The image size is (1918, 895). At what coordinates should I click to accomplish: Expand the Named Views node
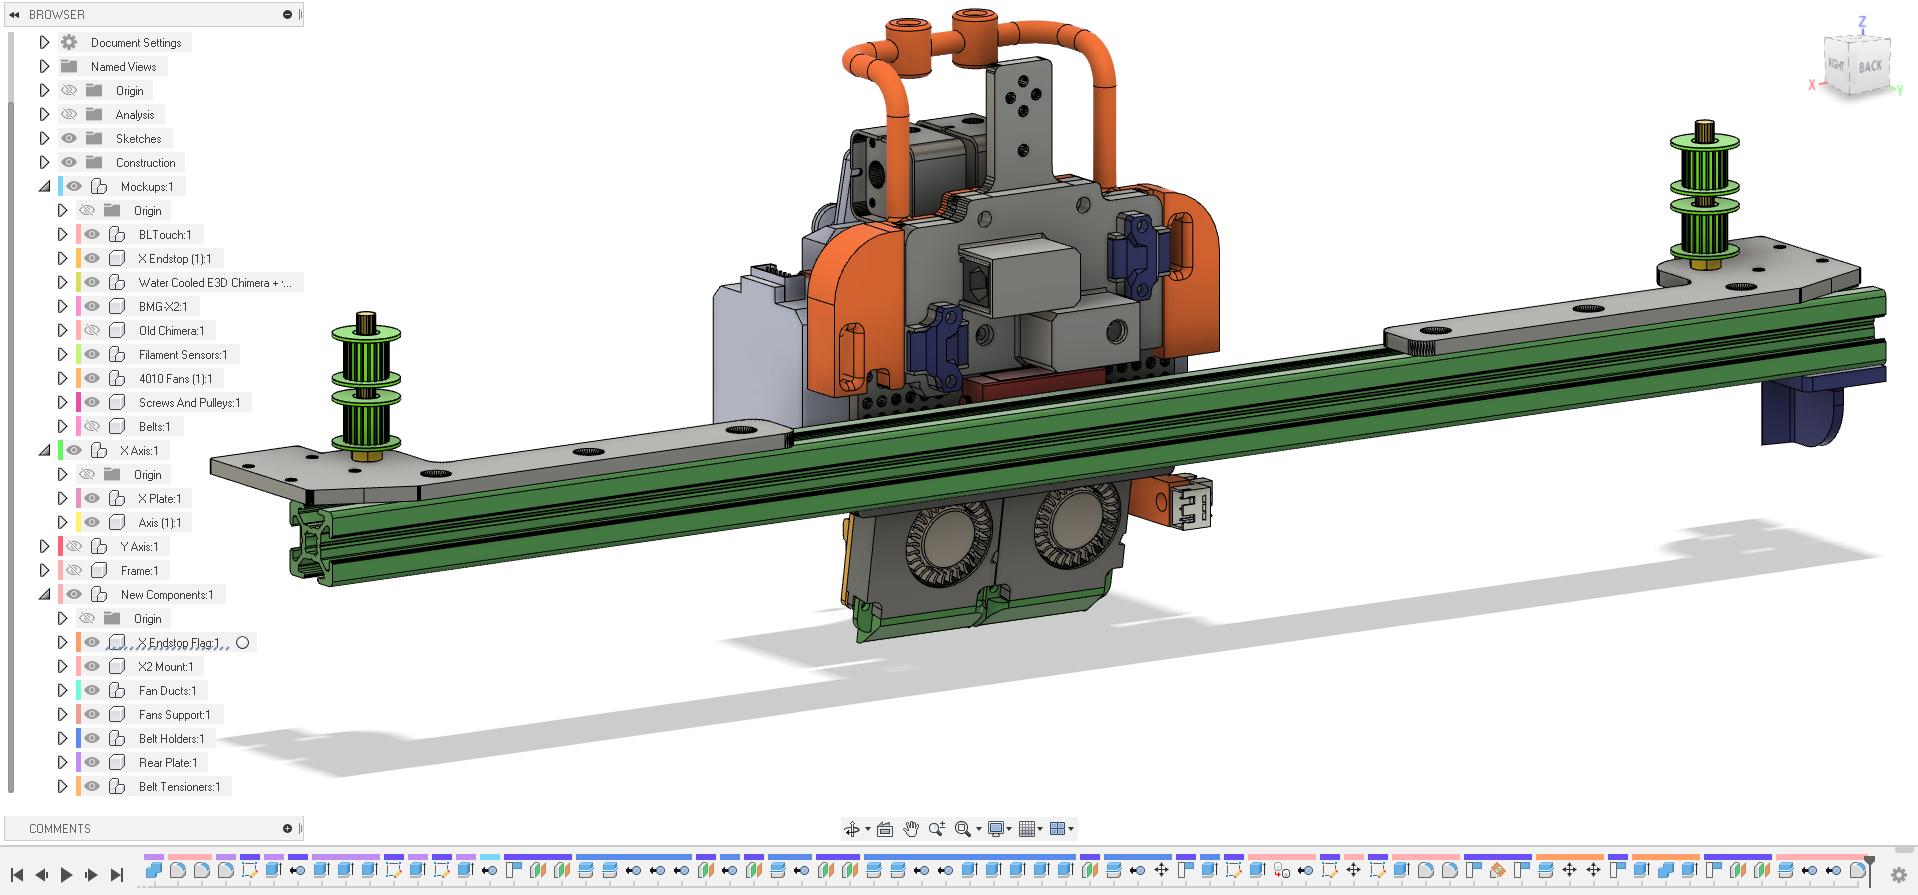(x=44, y=66)
